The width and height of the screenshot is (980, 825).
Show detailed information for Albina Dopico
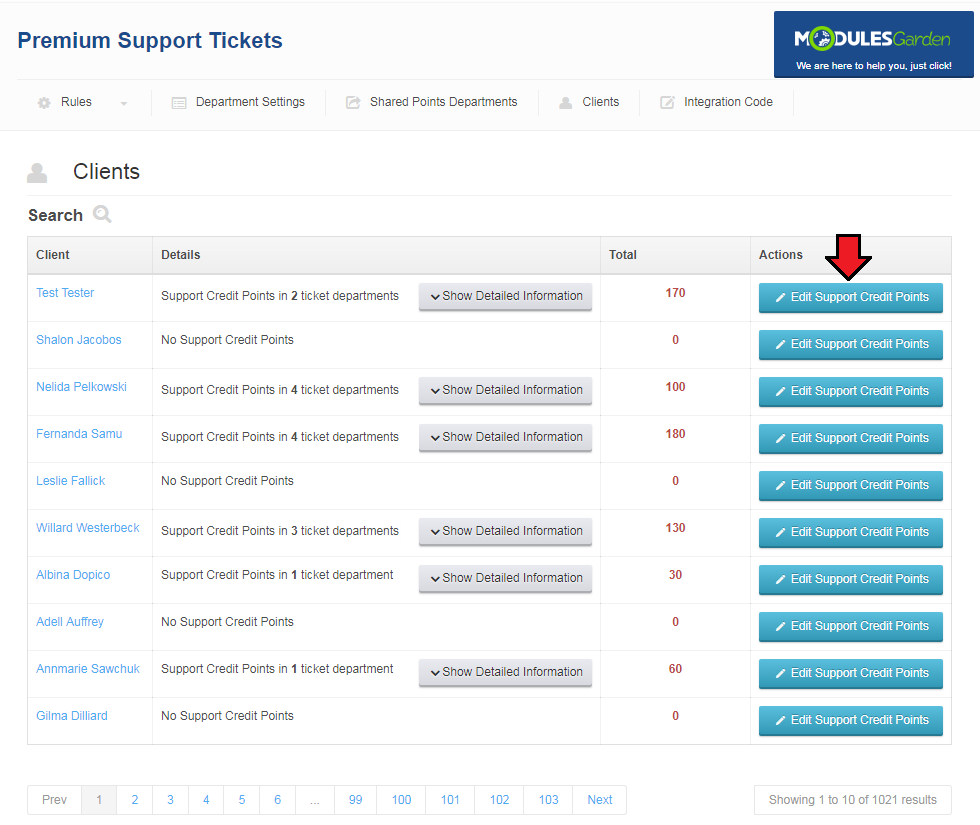(505, 578)
